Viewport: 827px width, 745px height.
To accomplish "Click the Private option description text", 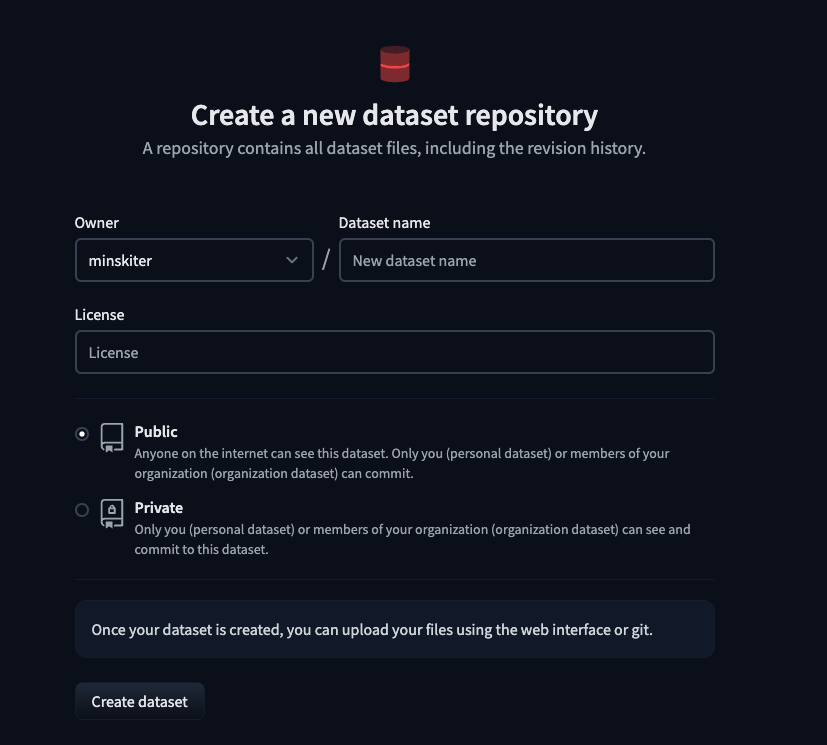I will 412,539.
